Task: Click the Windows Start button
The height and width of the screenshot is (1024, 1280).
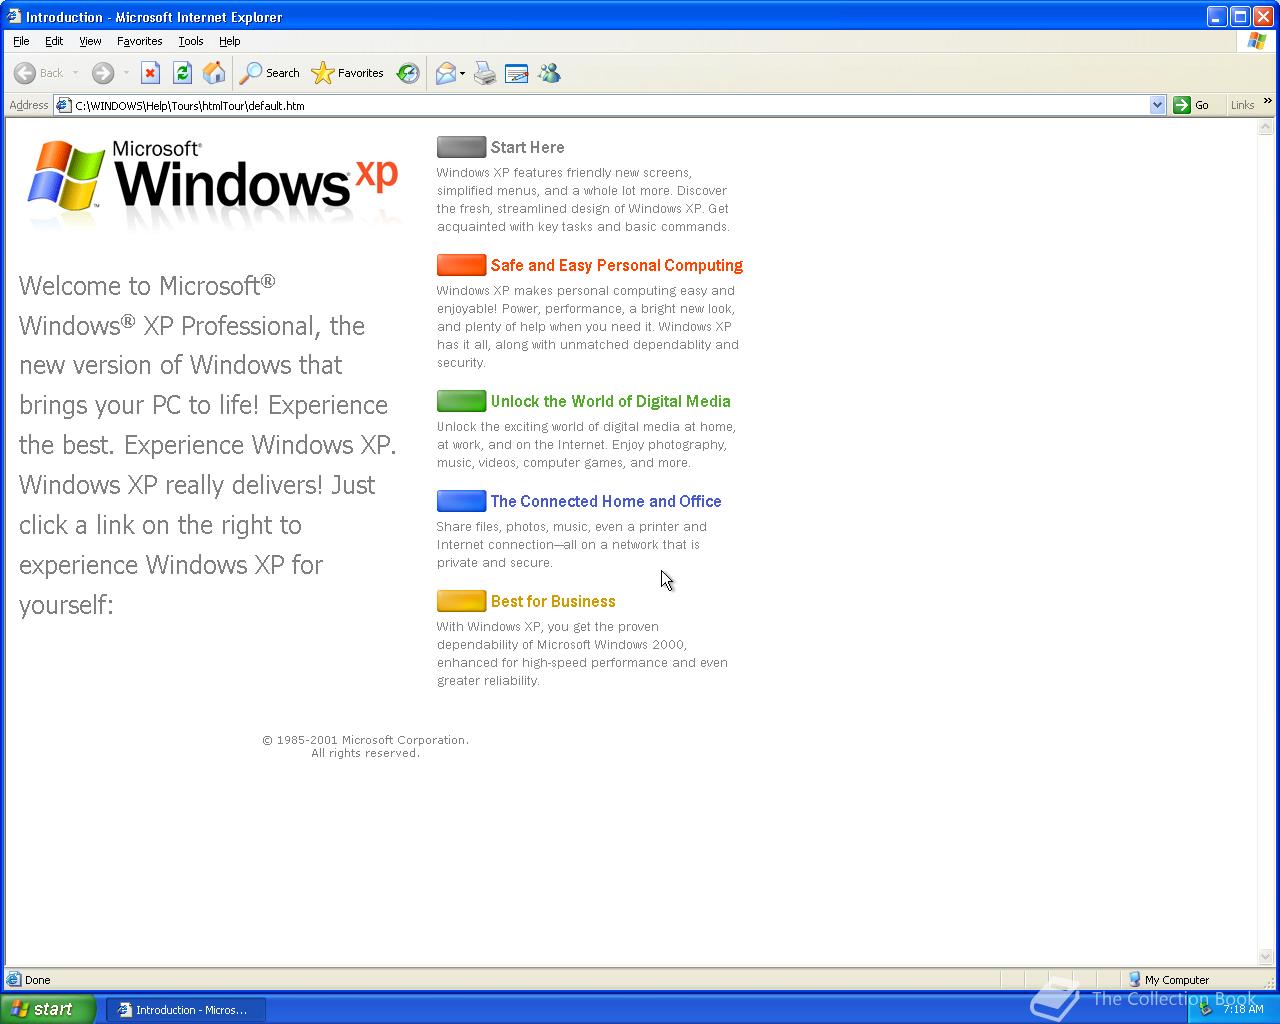Action: 47,1009
